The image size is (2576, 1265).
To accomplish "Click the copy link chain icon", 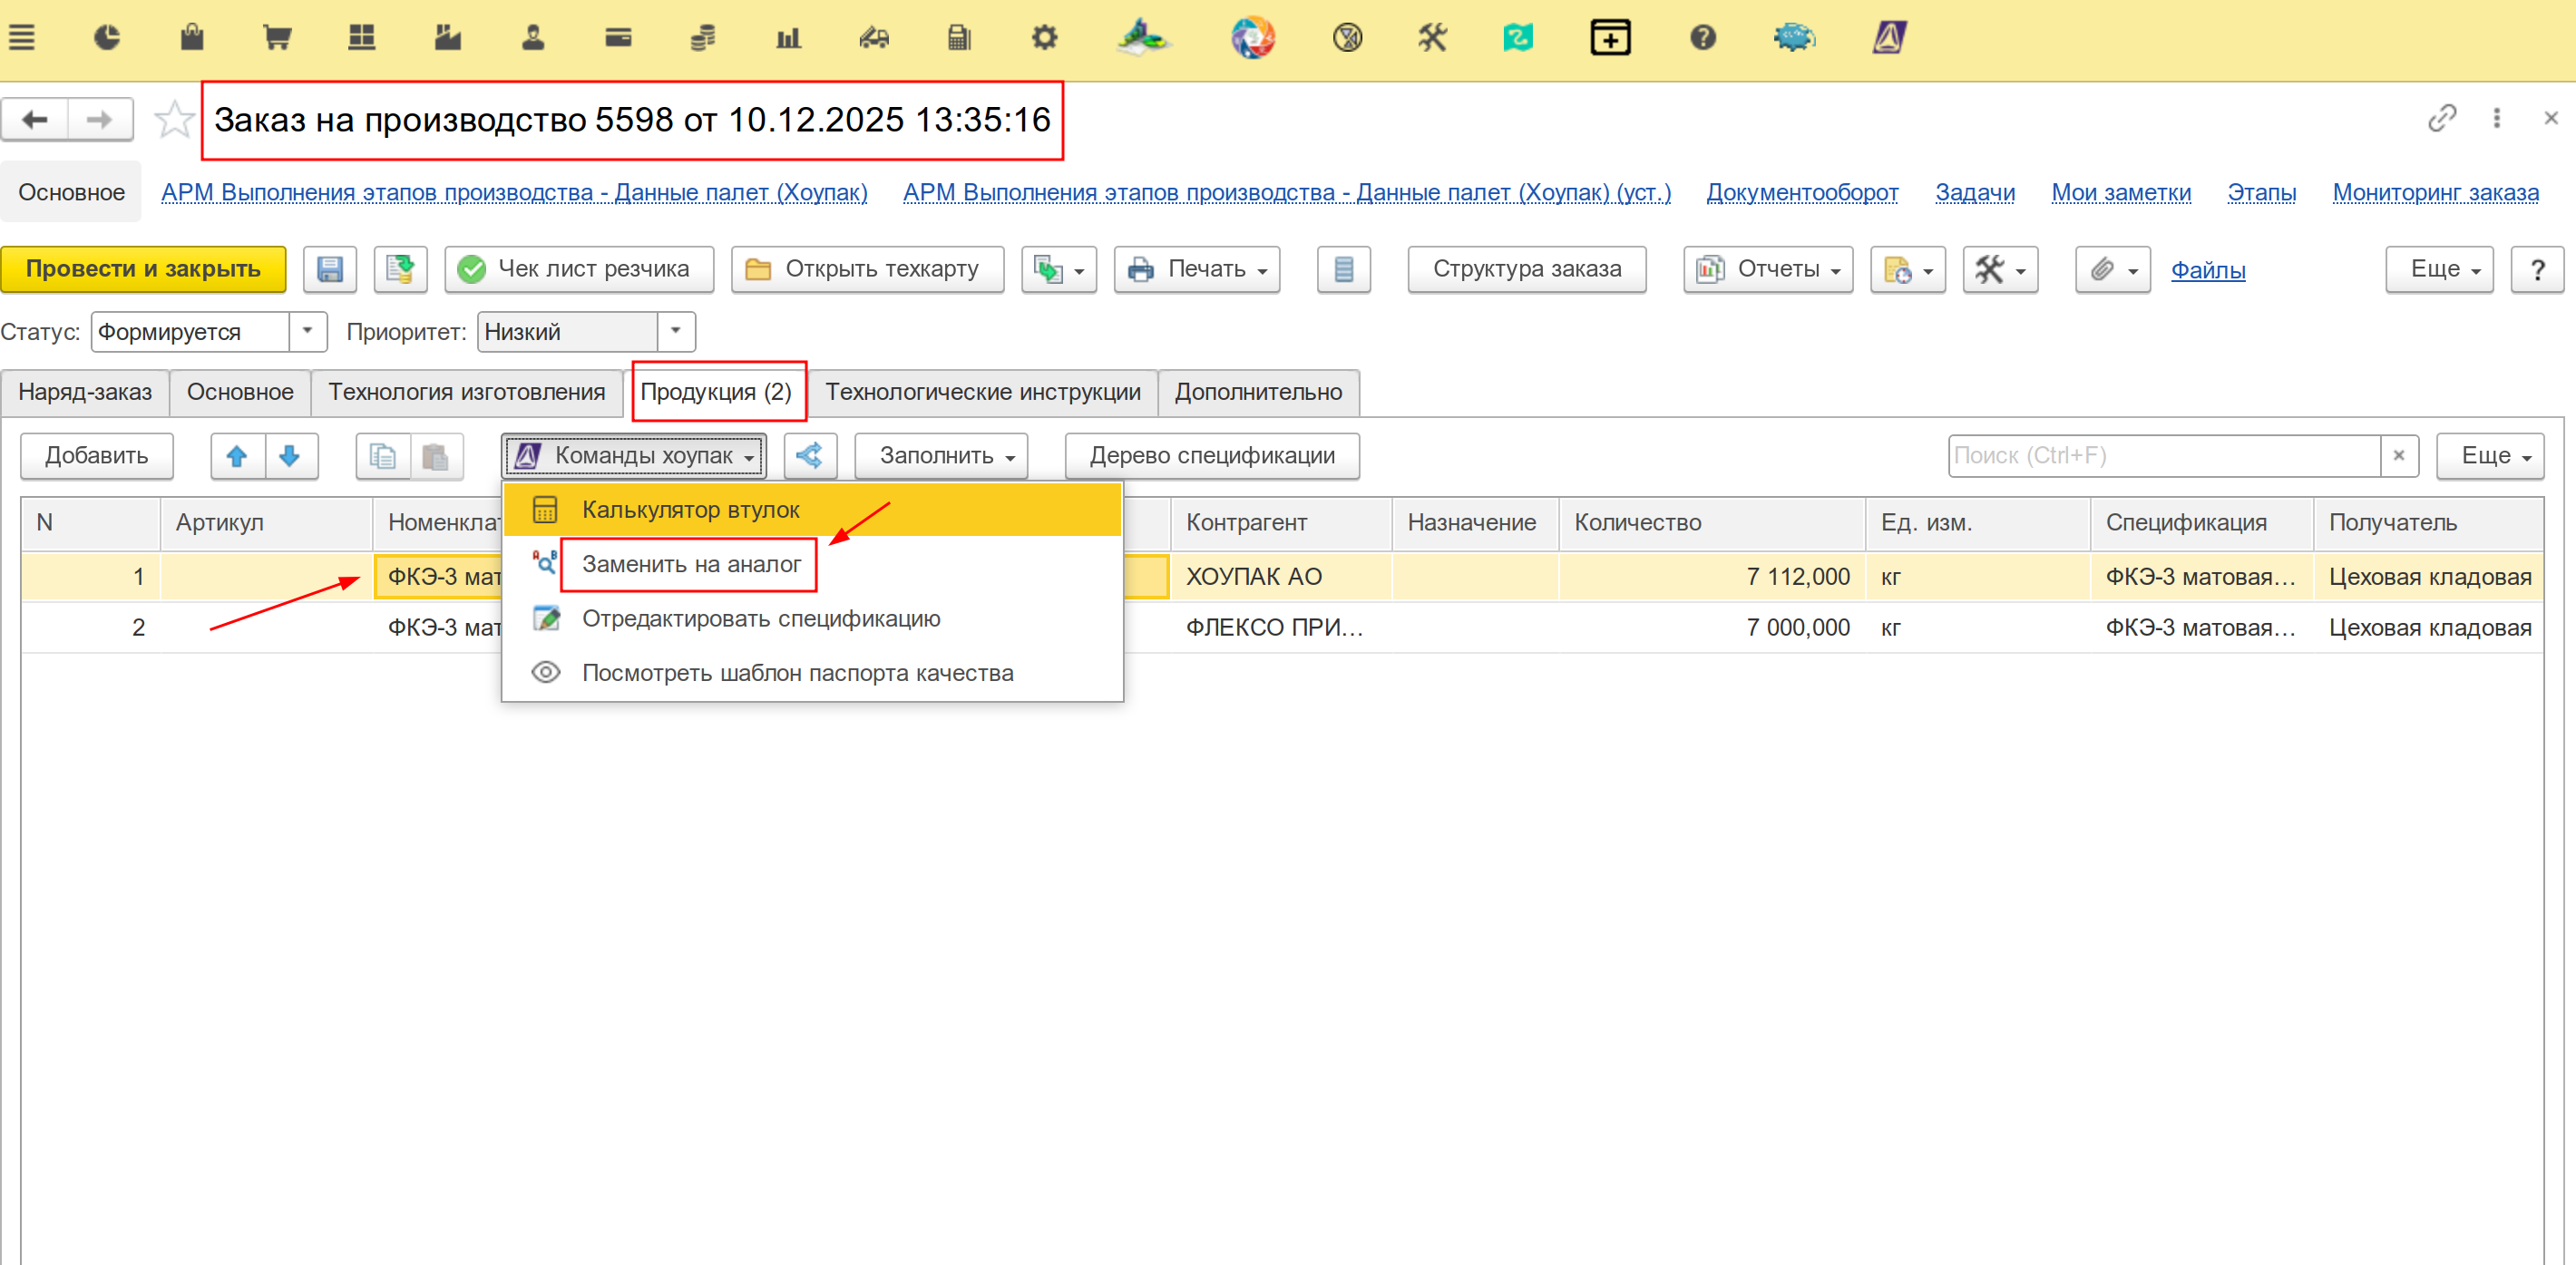I will pyautogui.click(x=2441, y=118).
